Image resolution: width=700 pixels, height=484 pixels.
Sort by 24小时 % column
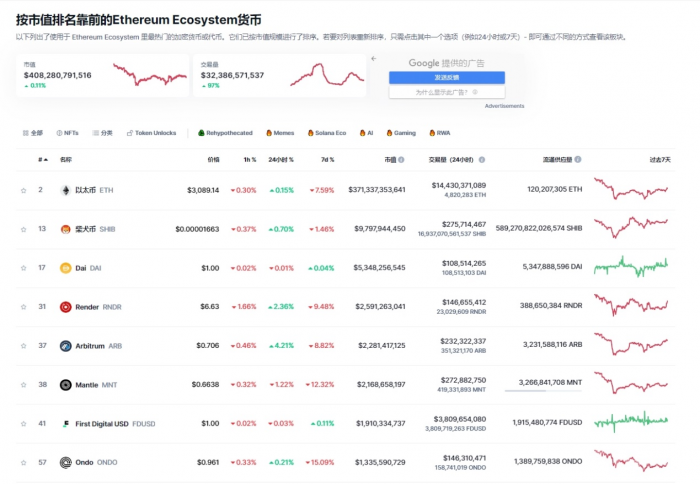click(x=281, y=160)
